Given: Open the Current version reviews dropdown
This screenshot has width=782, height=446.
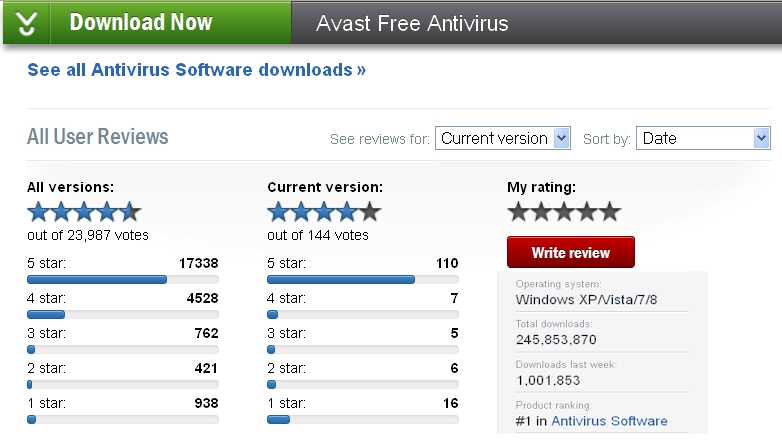Looking at the screenshot, I should tap(503, 138).
